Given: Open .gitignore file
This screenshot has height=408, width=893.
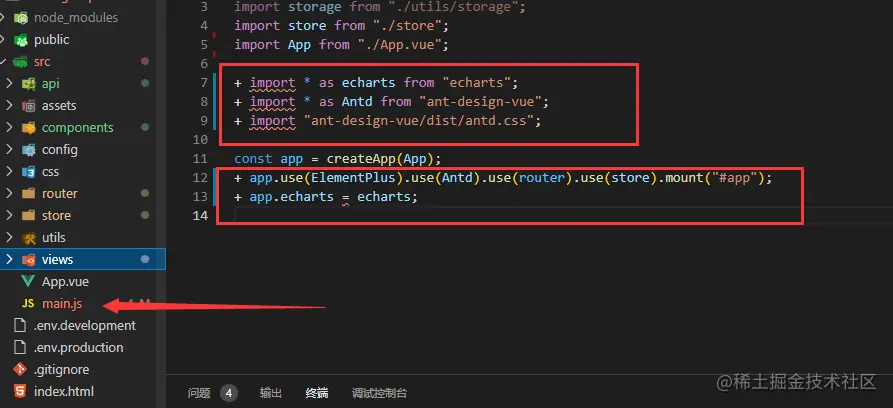Looking at the screenshot, I should (61, 370).
